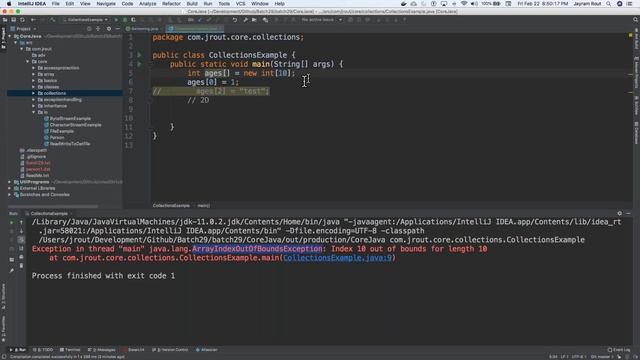640x360 pixels.
Task: Click the Back navigation arrow in toolbar
Action: [33, 20]
